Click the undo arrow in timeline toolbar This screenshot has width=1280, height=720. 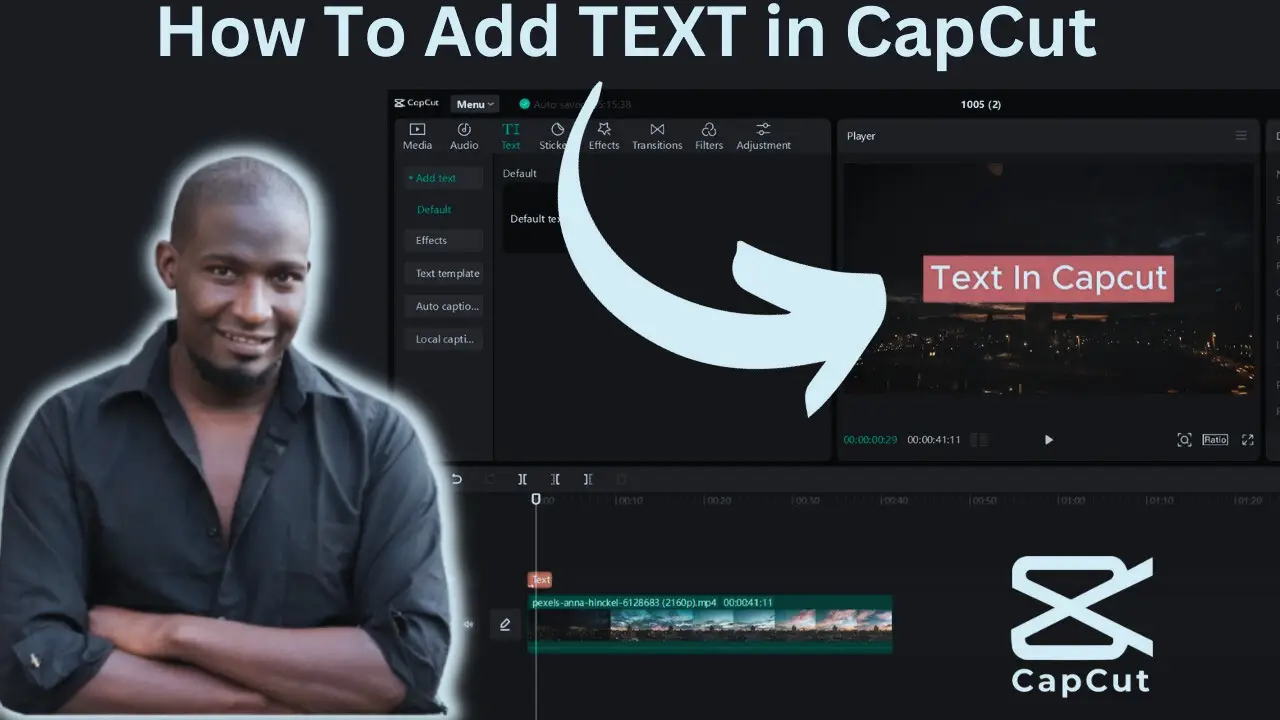[x=457, y=480]
